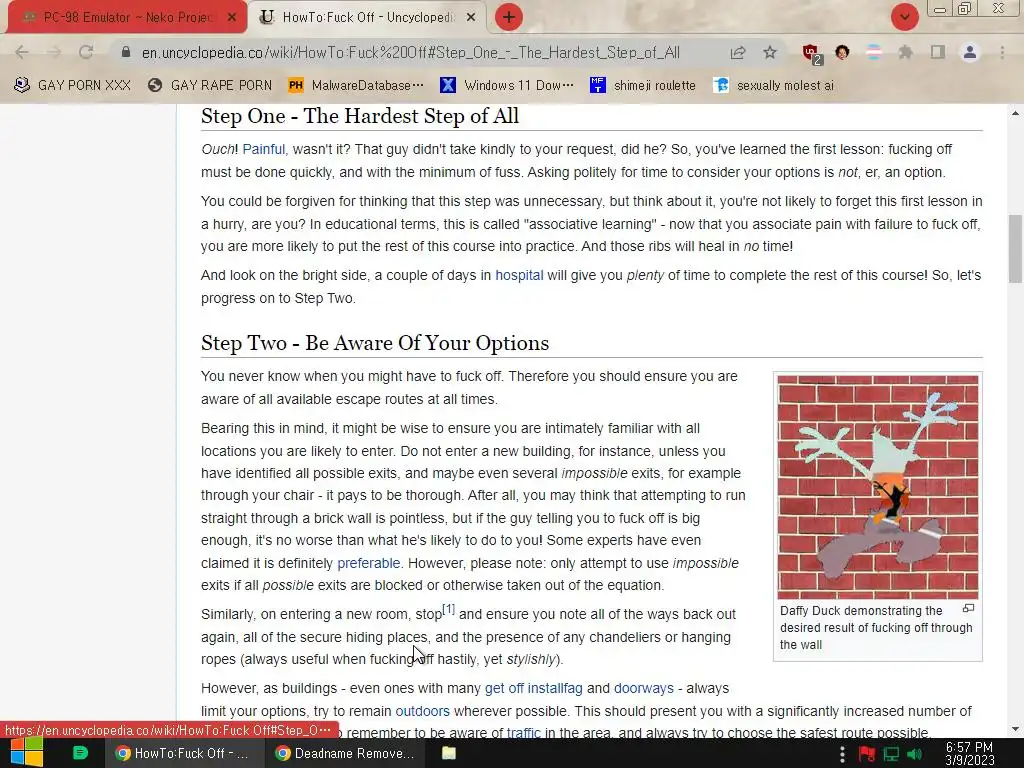Open the round avatar extension icon
Screen dimensions: 1024x768
pyautogui.click(x=842, y=52)
